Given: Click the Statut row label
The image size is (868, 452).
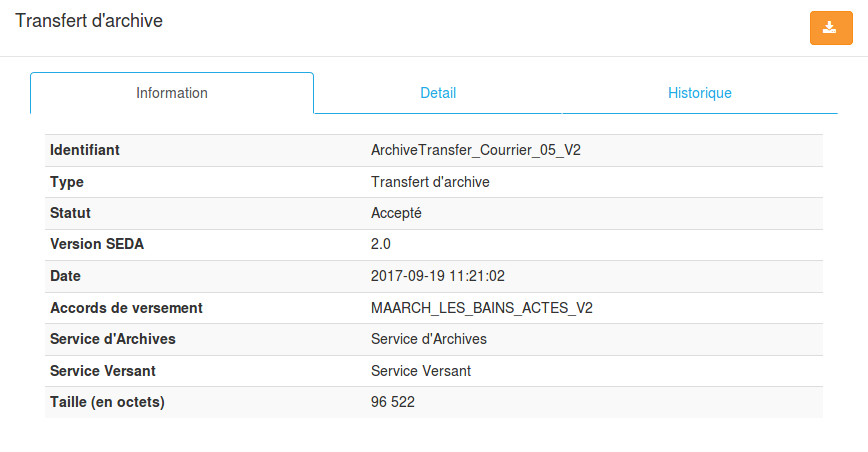Looking at the screenshot, I should [x=70, y=213].
